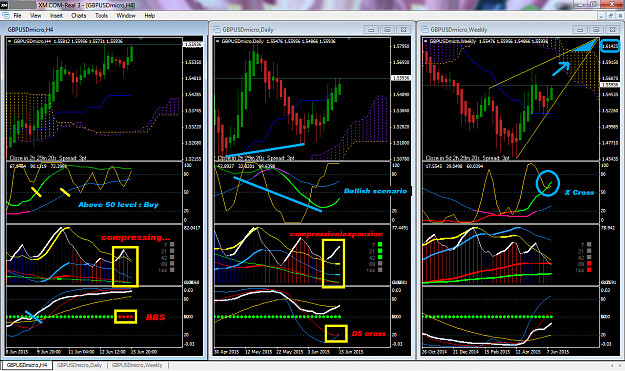This screenshot has height=371, width=625.
Task: Click the 'BBS' label on H4 chart
Action: [x=155, y=317]
